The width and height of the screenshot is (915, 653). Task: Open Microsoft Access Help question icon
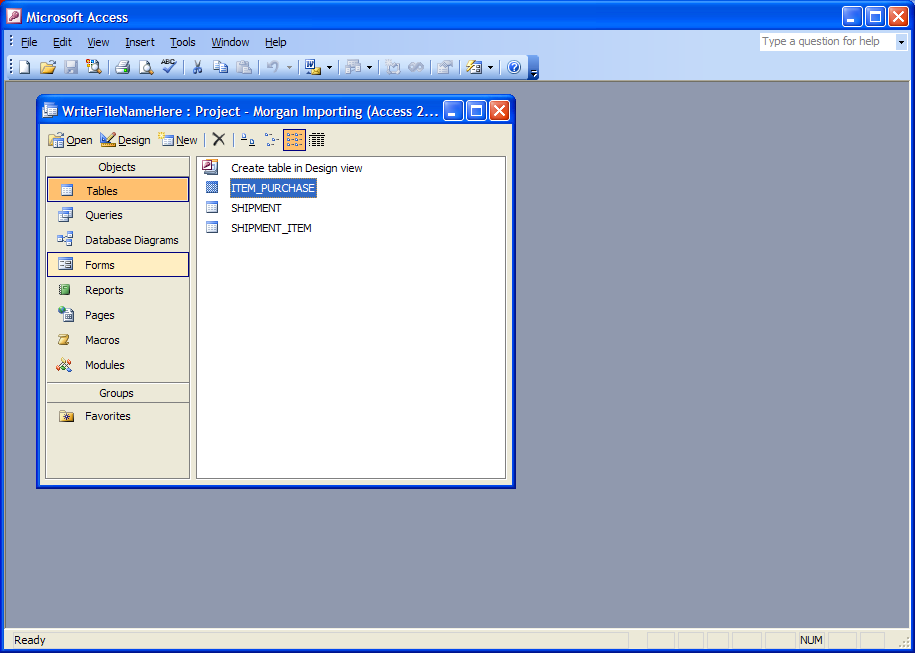(x=514, y=67)
